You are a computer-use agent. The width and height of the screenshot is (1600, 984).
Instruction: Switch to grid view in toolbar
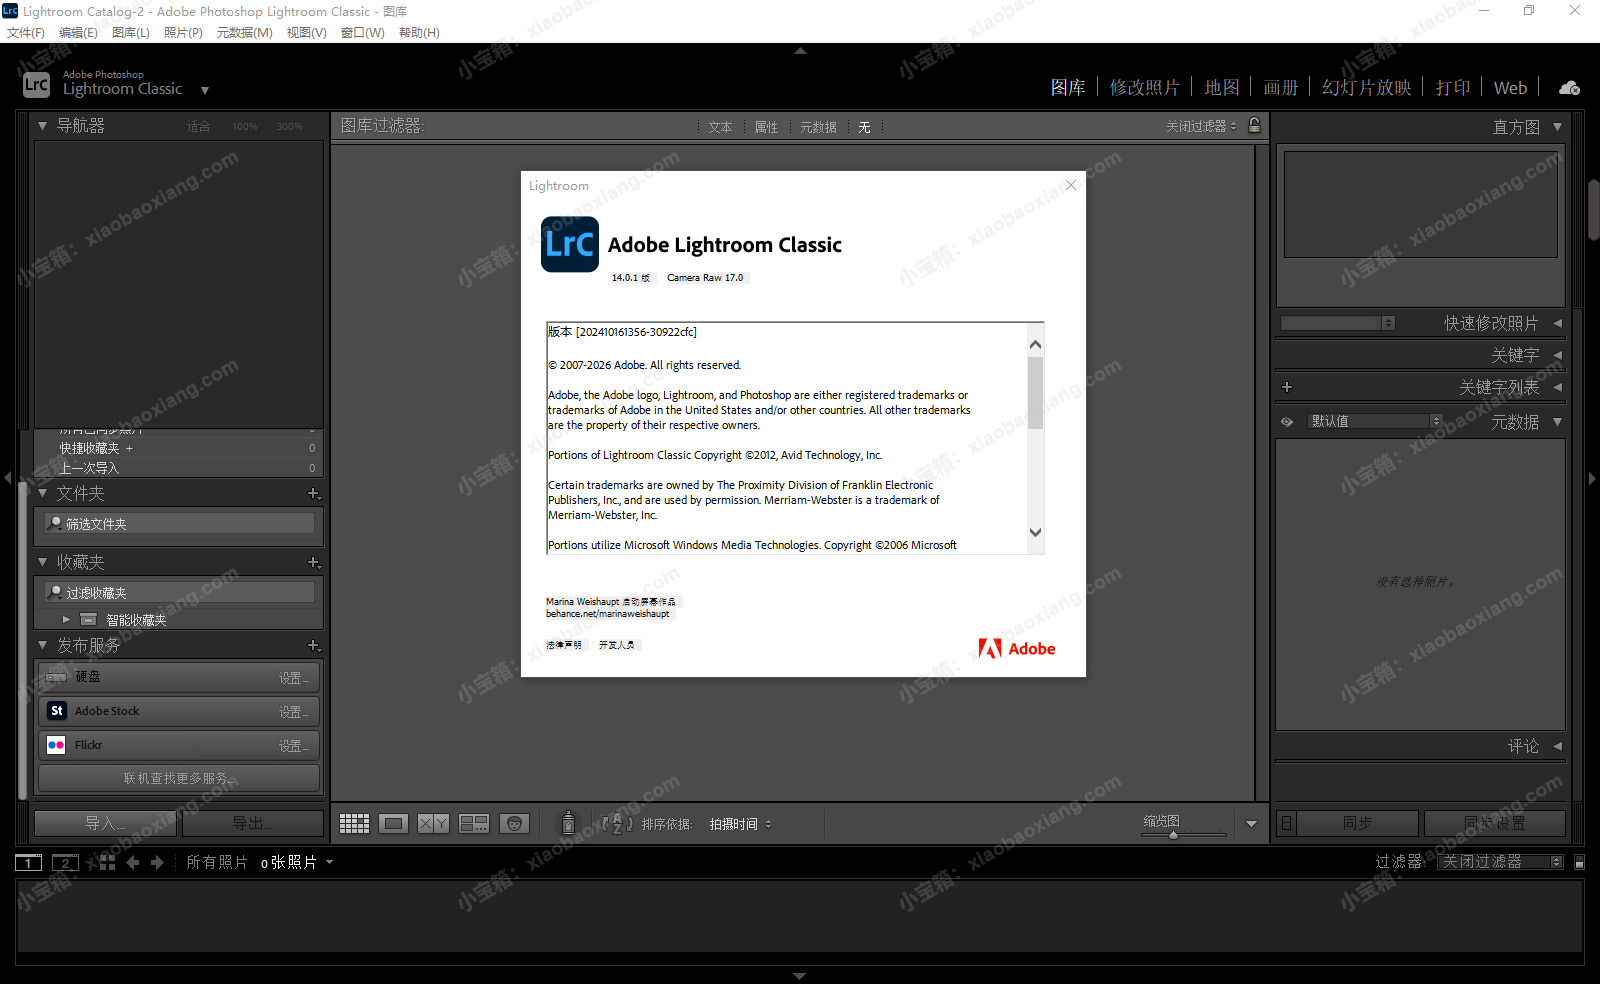[x=354, y=823]
